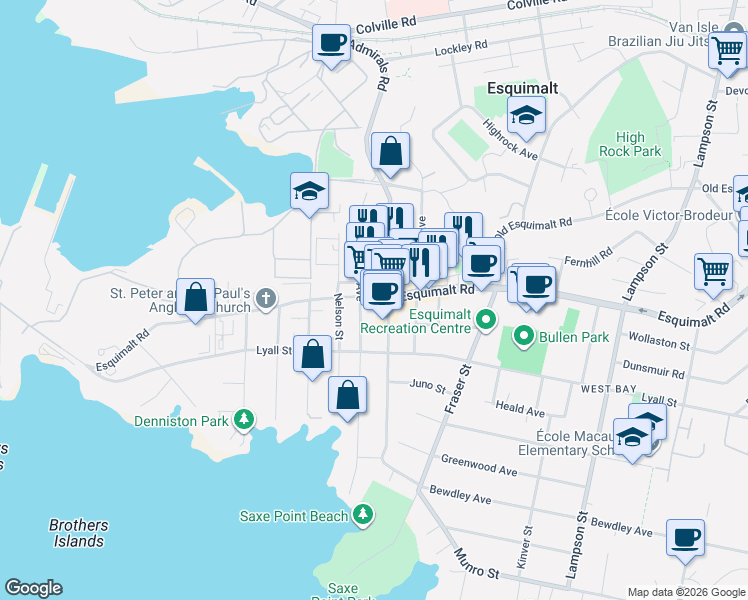This screenshot has width=748, height=600.
Task: Click the Map data ©2026 Google attribution
Action: [x=686, y=592]
